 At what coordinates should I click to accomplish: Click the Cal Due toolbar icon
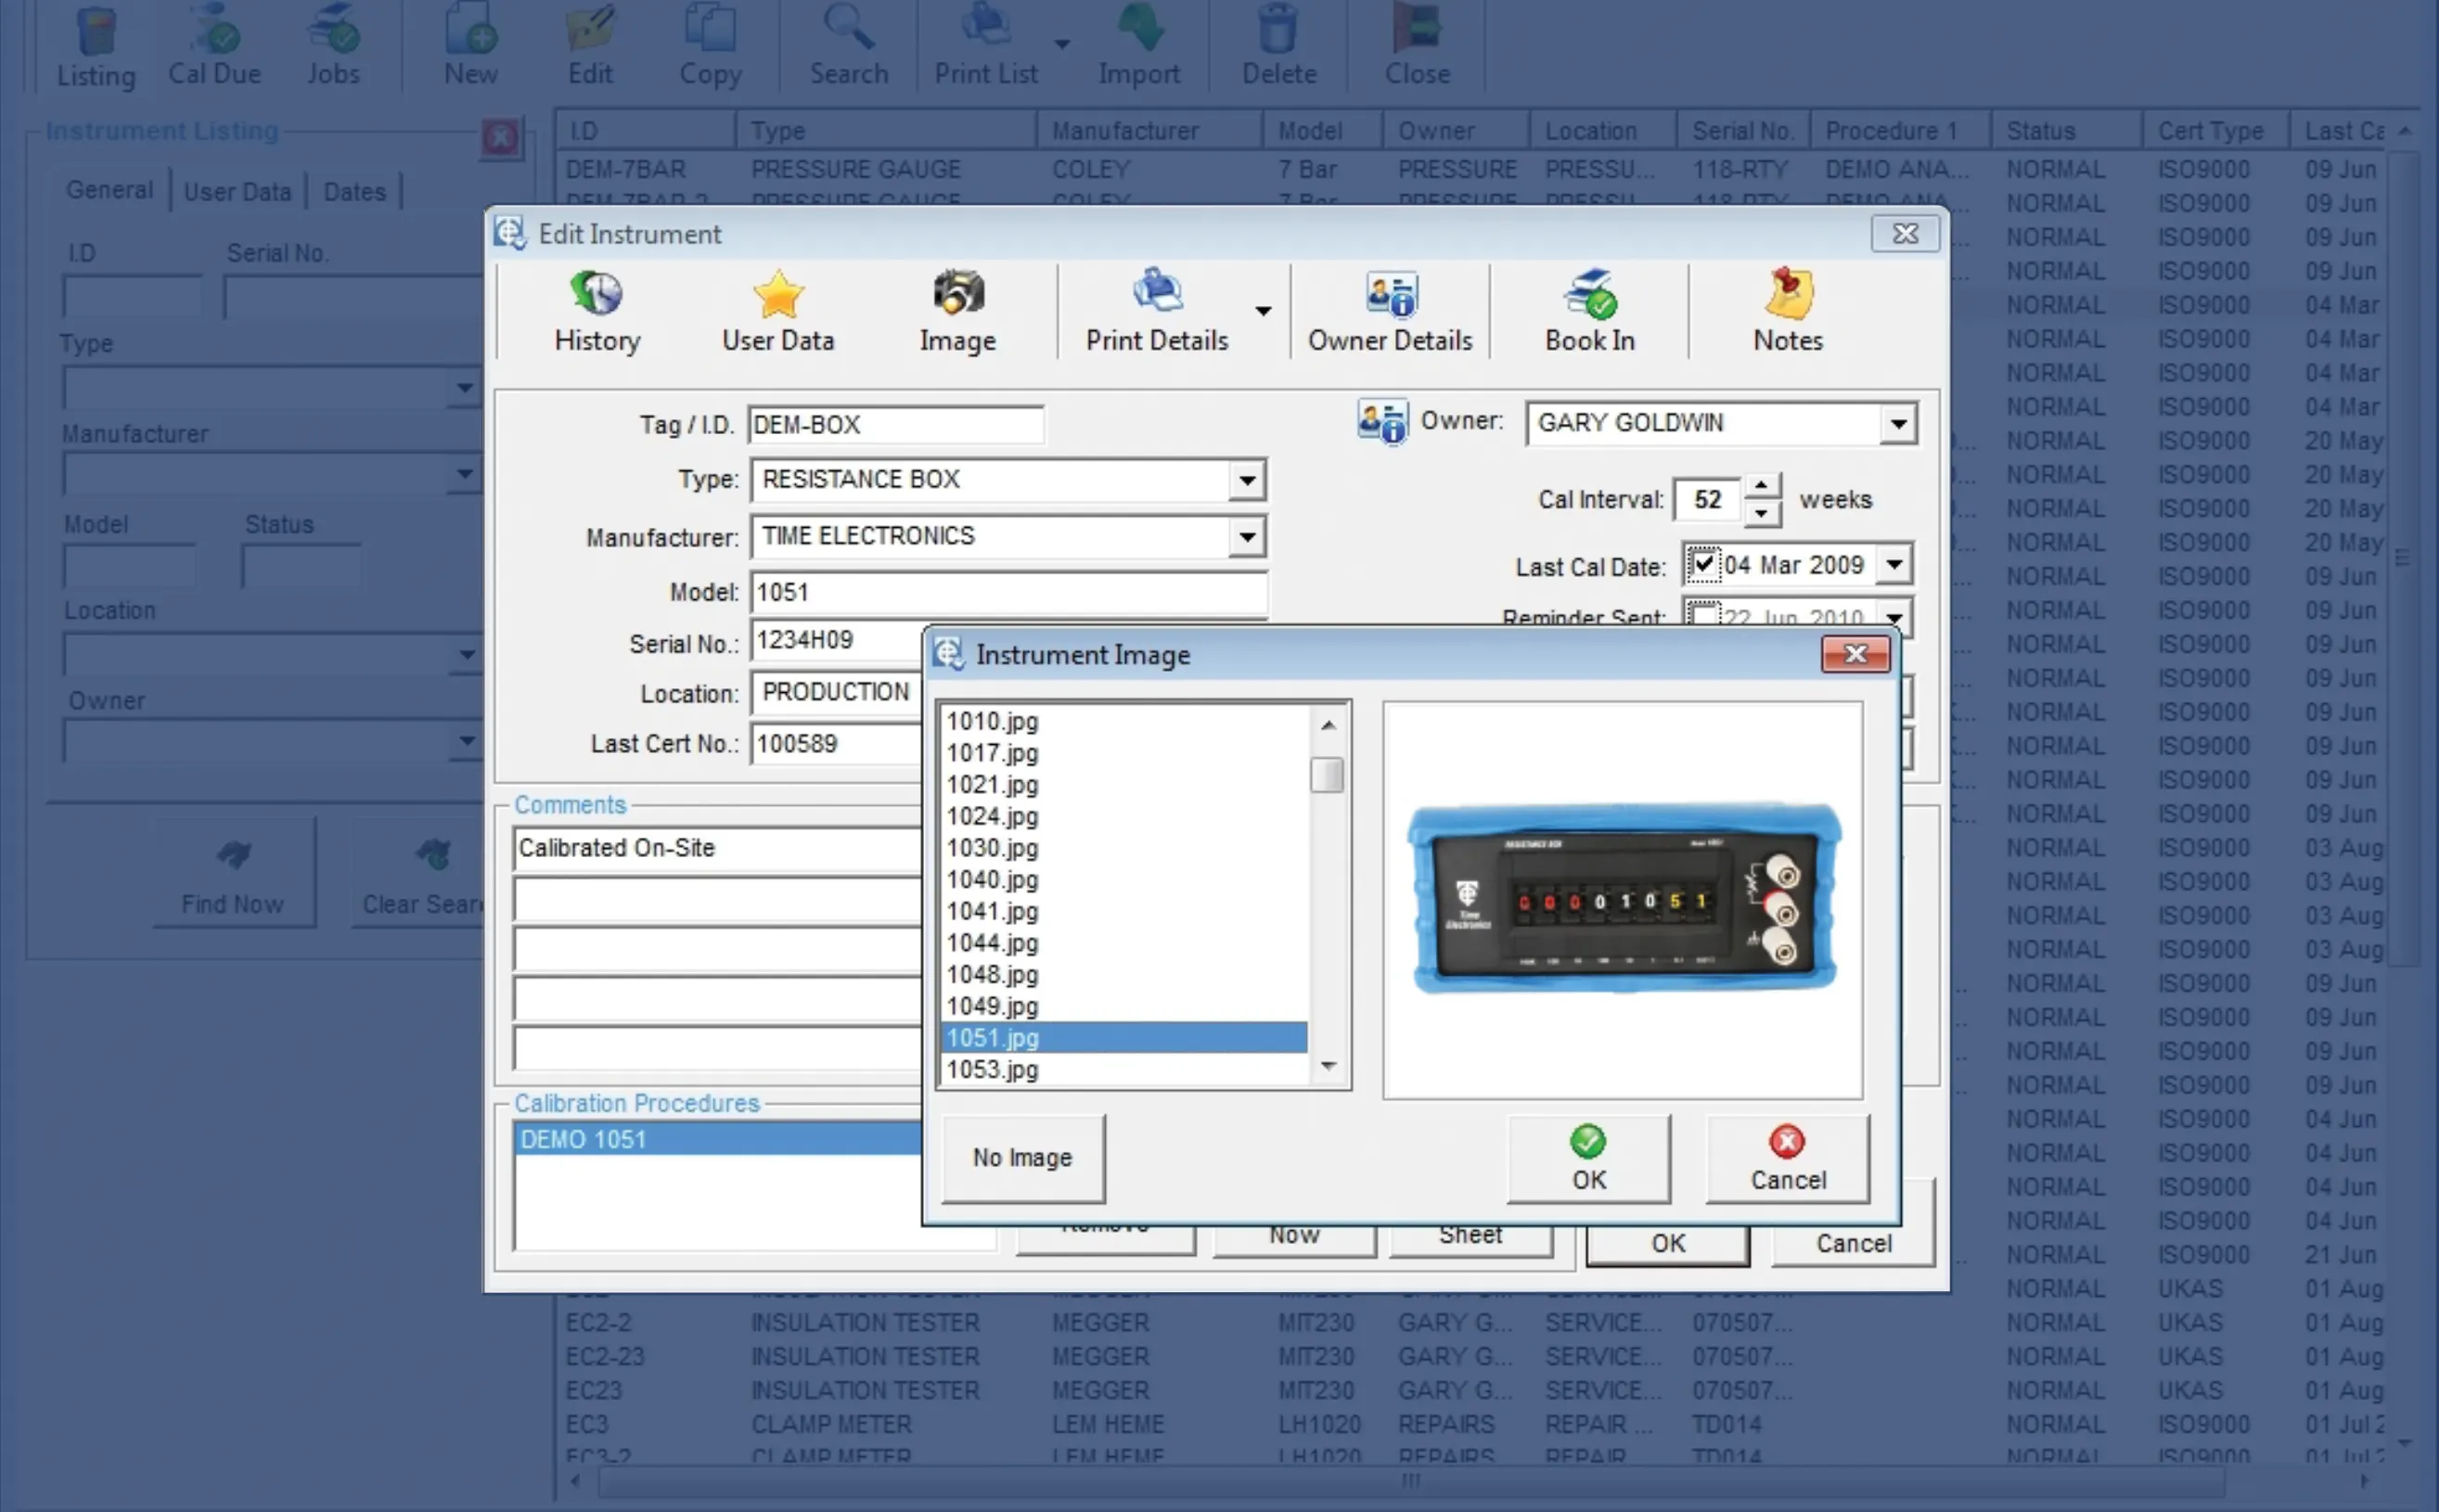tap(214, 45)
